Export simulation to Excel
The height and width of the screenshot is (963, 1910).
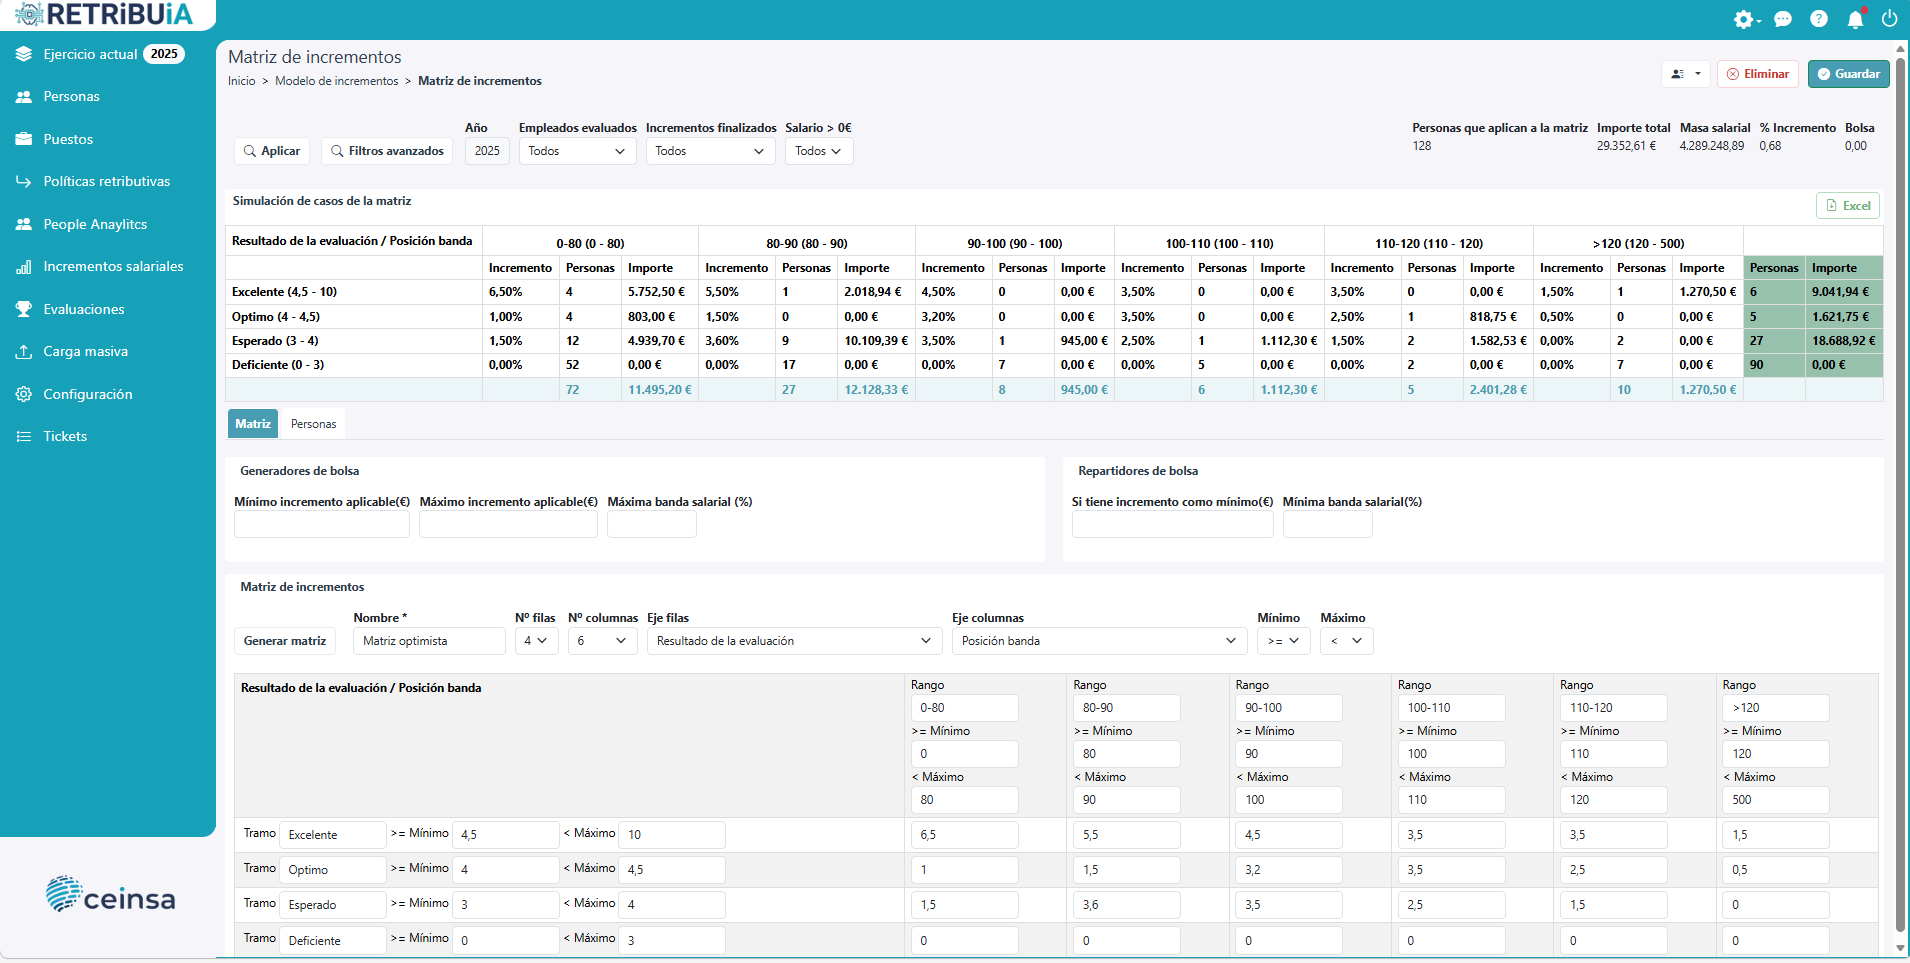1848,205
